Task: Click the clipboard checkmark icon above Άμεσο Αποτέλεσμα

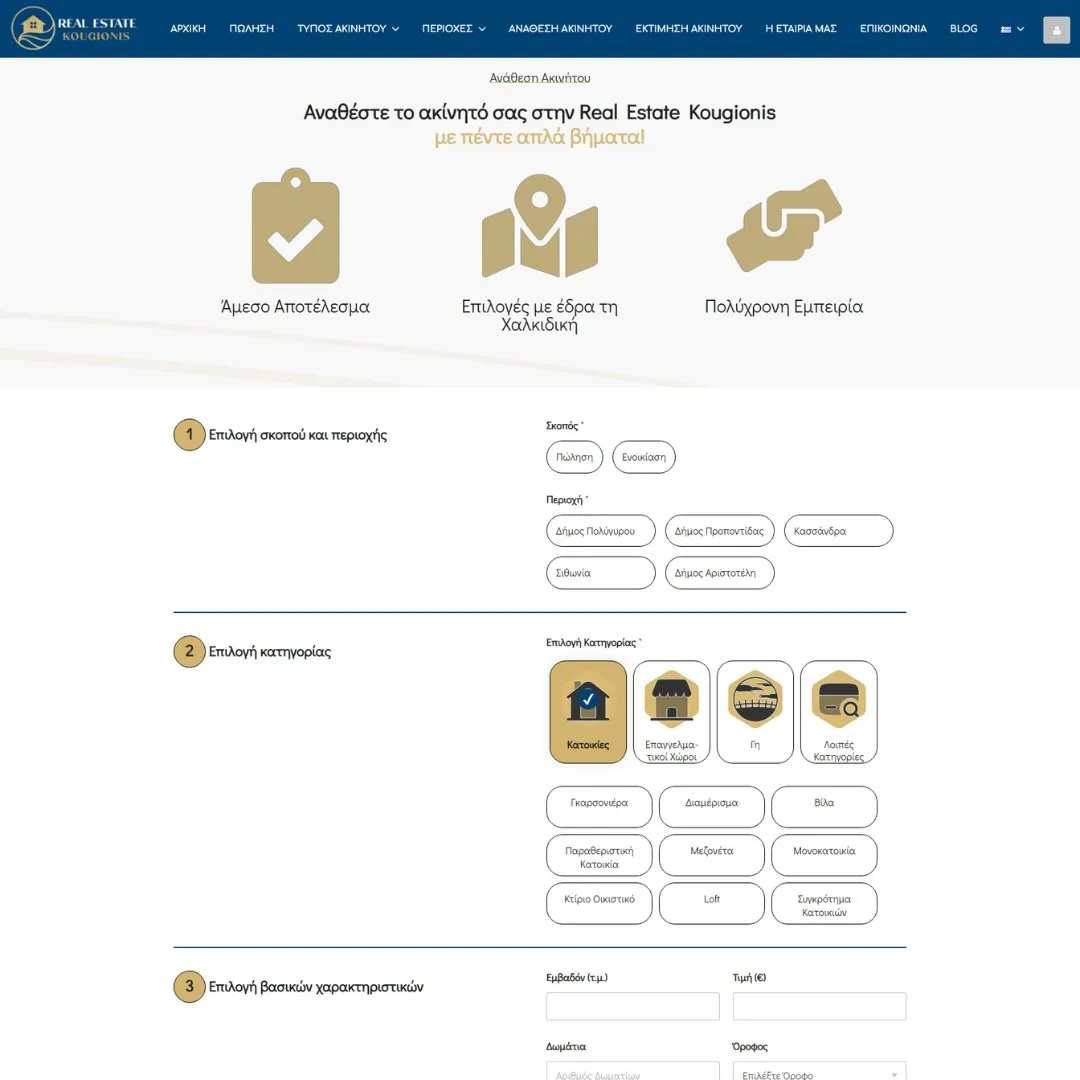Action: pos(295,226)
